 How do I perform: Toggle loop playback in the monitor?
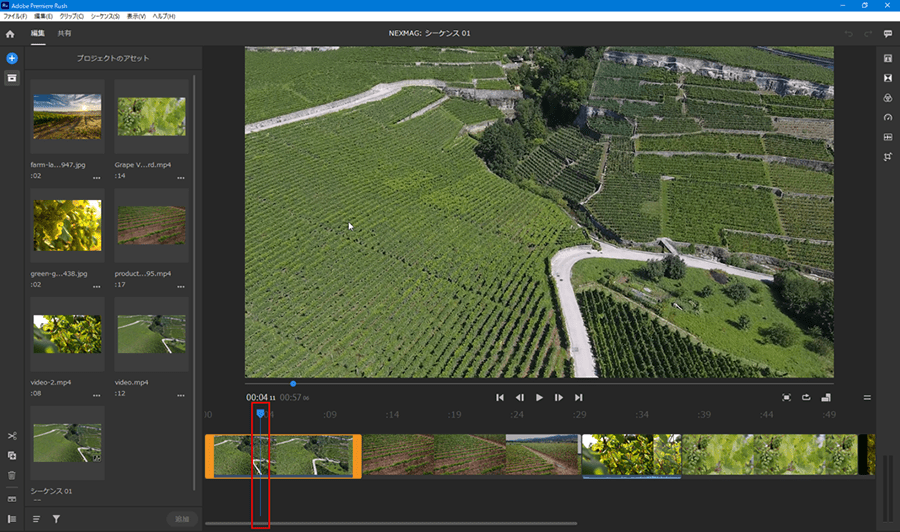pos(806,397)
